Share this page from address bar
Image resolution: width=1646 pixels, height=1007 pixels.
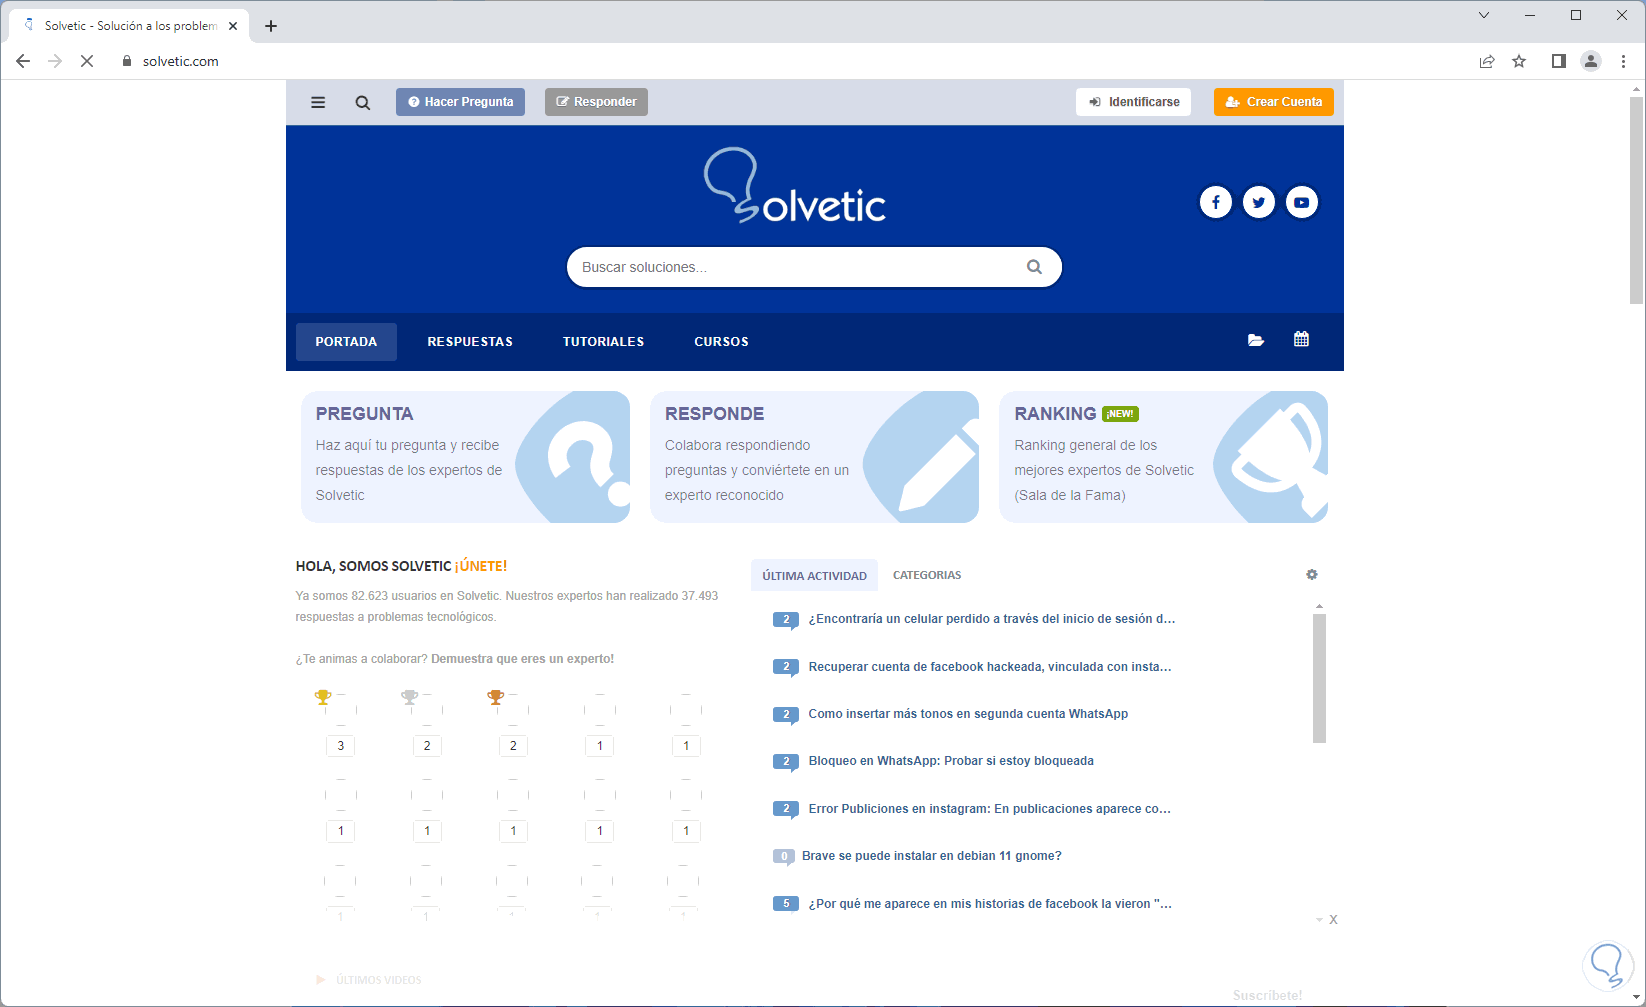(x=1487, y=61)
